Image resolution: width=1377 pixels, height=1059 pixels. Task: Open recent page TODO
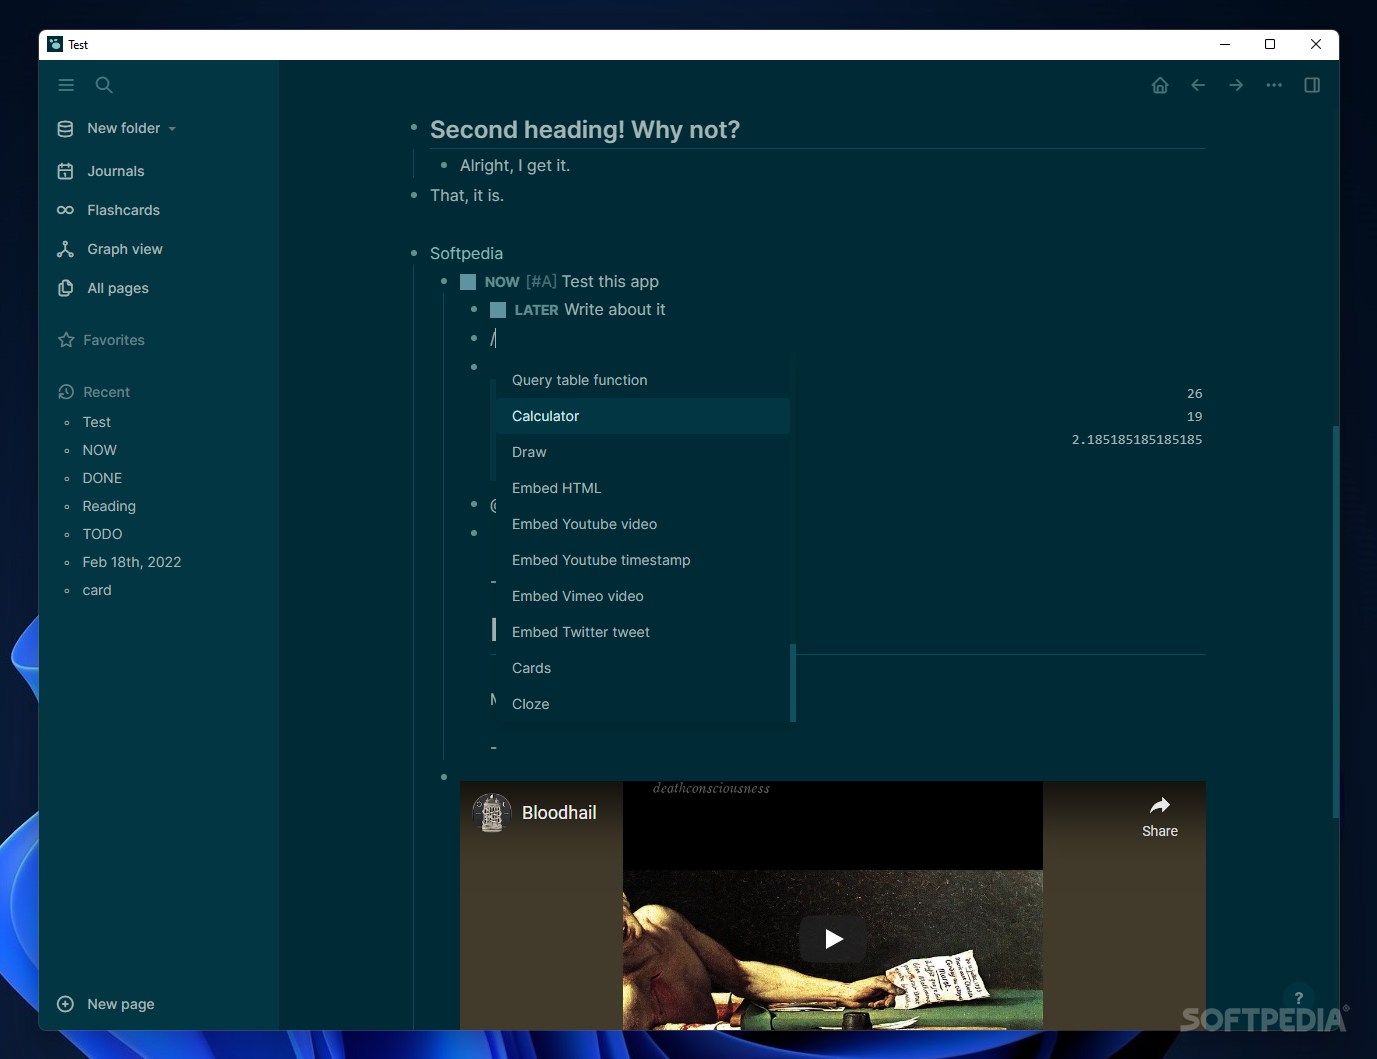point(102,534)
